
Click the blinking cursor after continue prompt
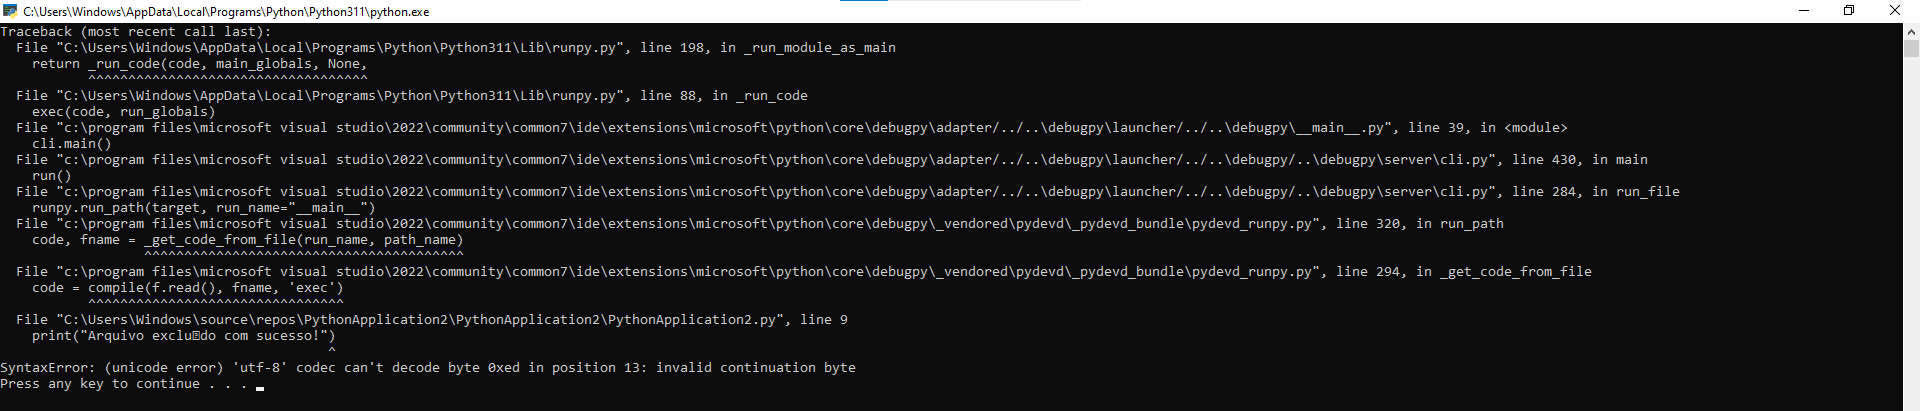tap(260, 388)
